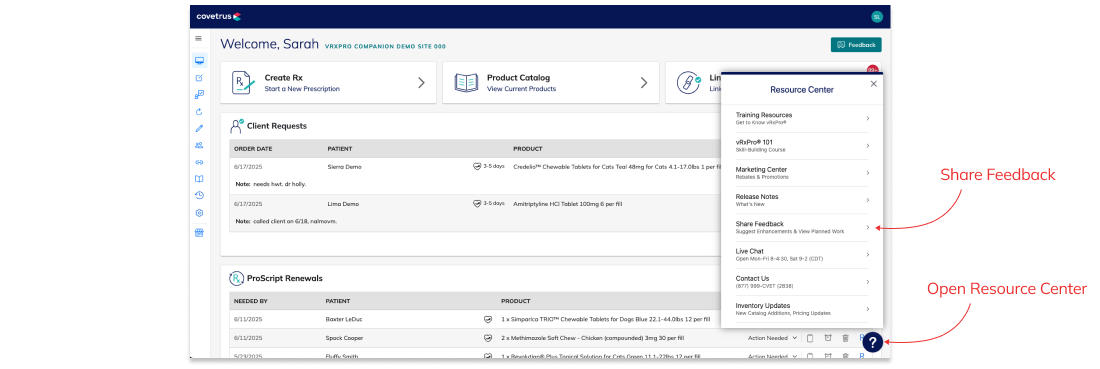Expand the Share Feedback entry chevron

[x=867, y=227]
